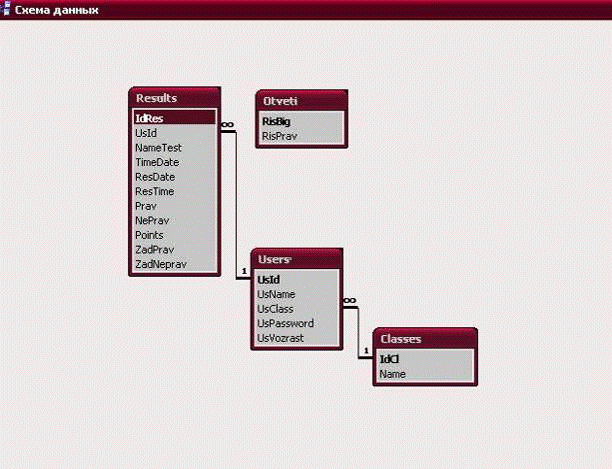
Task: Click the UsClass field in Users
Action: click(x=275, y=309)
